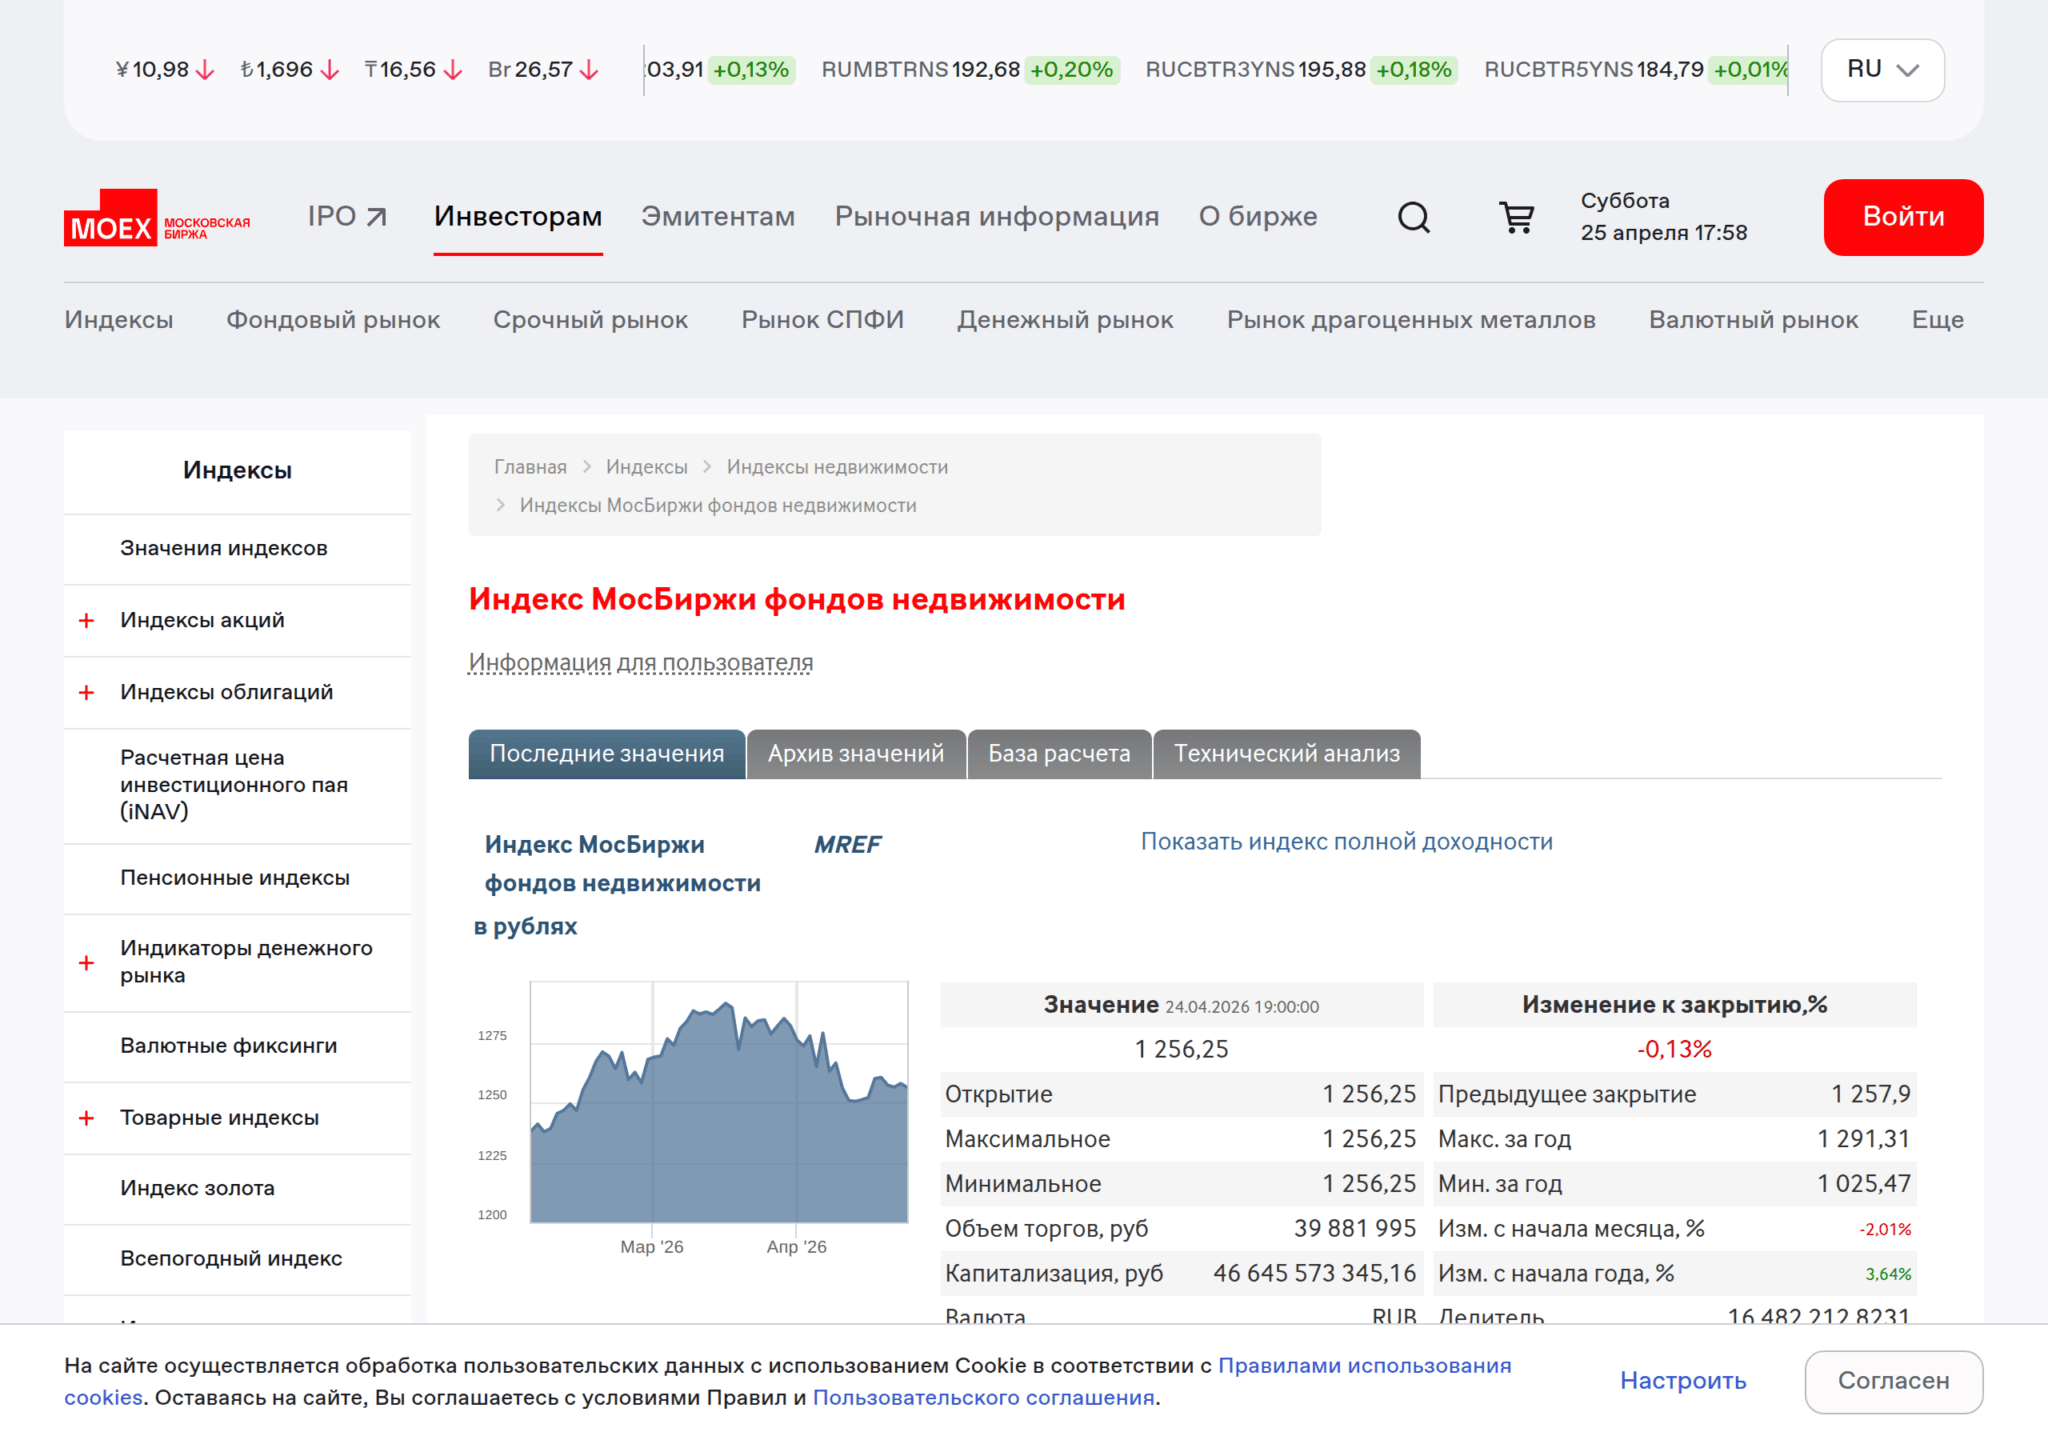The image size is (2048, 1440).
Task: Expand Товарные индексы with plus icon
Action: coord(87,1118)
